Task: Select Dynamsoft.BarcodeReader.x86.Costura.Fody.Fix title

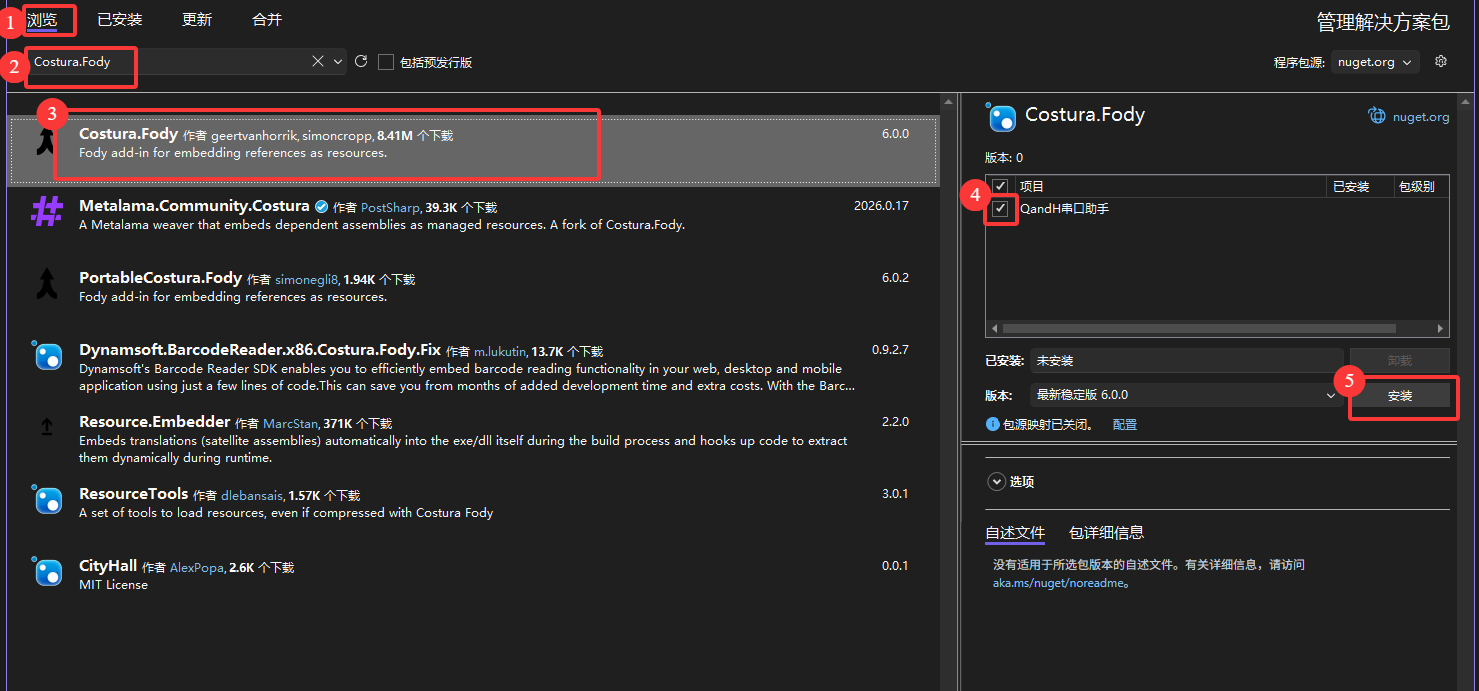Action: [260, 350]
